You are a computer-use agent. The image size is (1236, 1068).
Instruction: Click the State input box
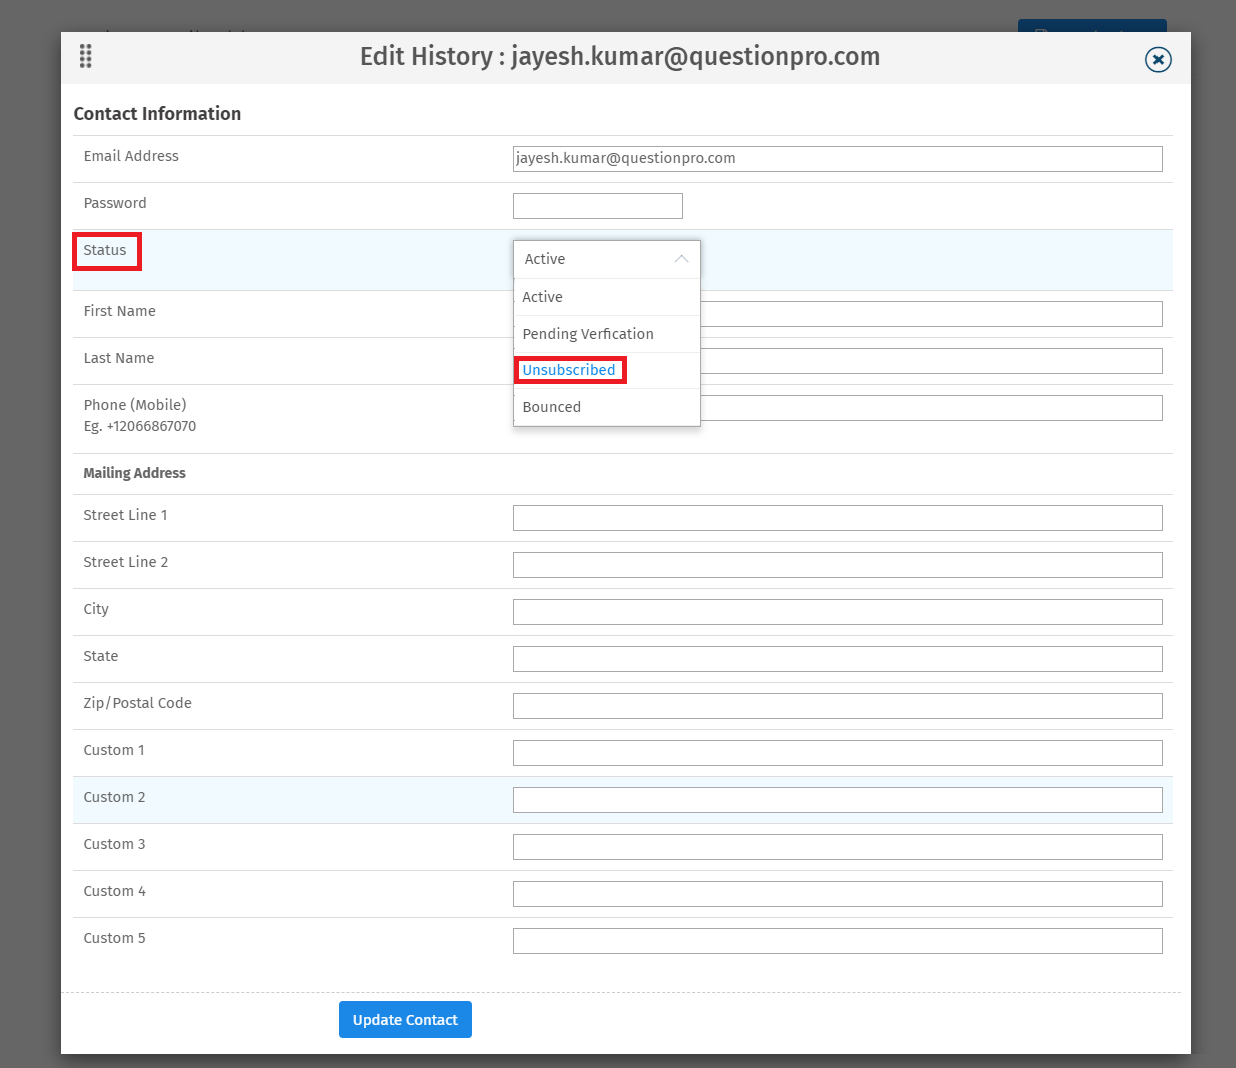point(837,658)
